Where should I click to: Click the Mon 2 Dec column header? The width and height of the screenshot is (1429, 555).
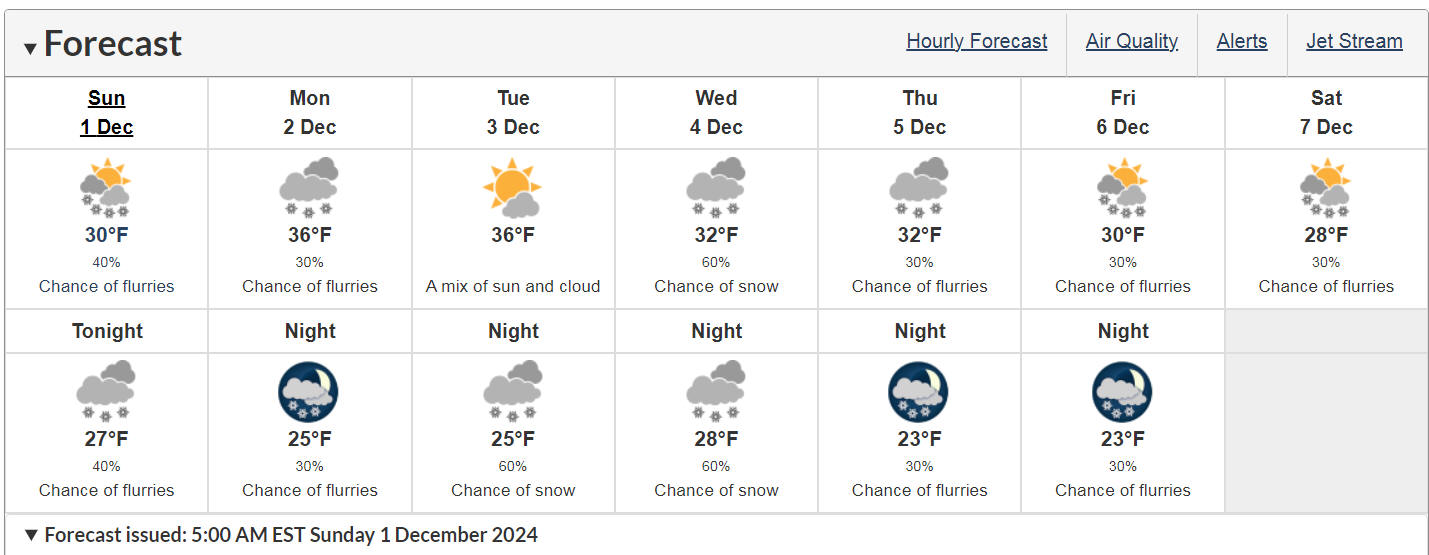[x=309, y=112]
